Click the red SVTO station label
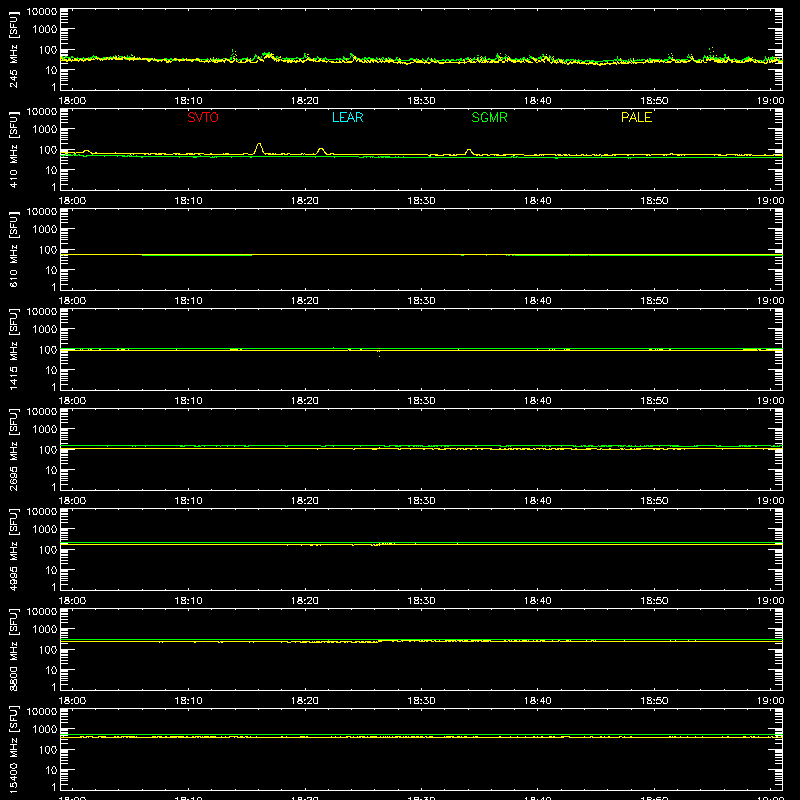The width and height of the screenshot is (800, 800). pyautogui.click(x=203, y=117)
